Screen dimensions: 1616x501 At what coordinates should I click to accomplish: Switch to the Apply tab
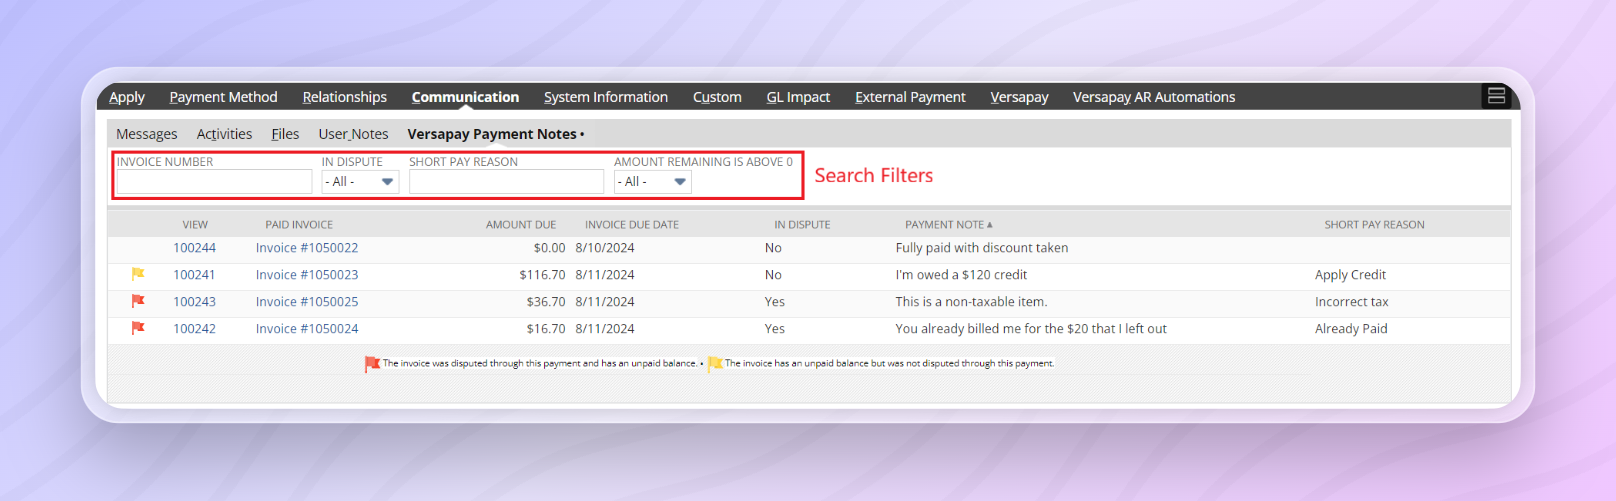127,97
